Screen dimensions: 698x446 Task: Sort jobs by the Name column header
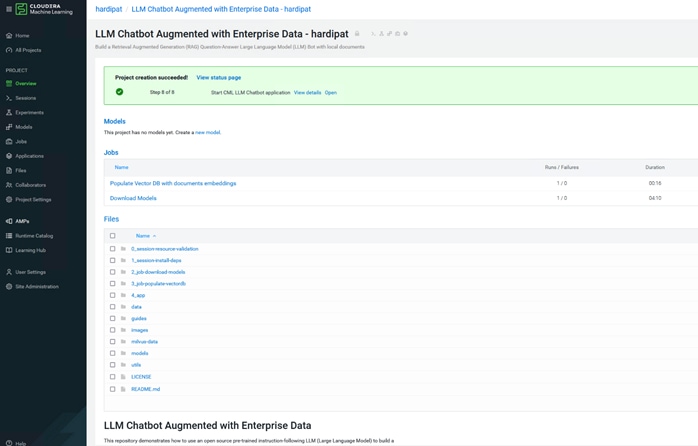[x=122, y=167]
